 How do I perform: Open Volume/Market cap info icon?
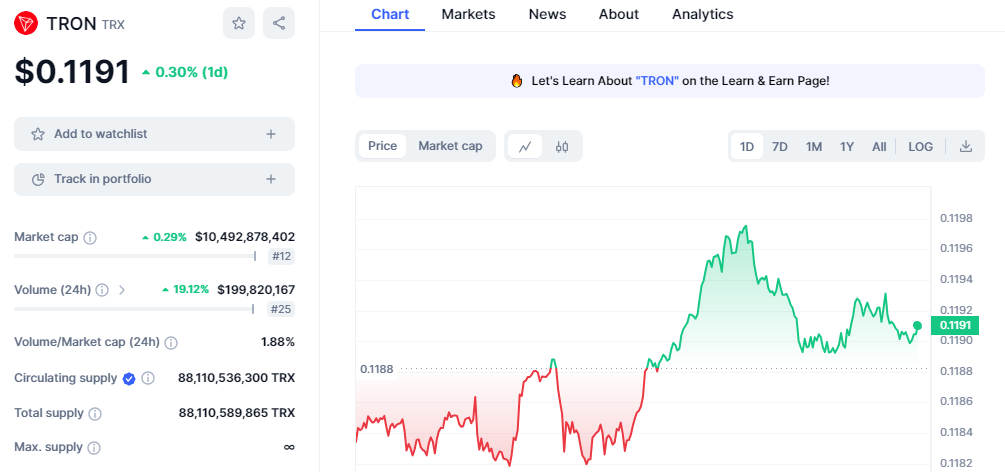pos(170,343)
